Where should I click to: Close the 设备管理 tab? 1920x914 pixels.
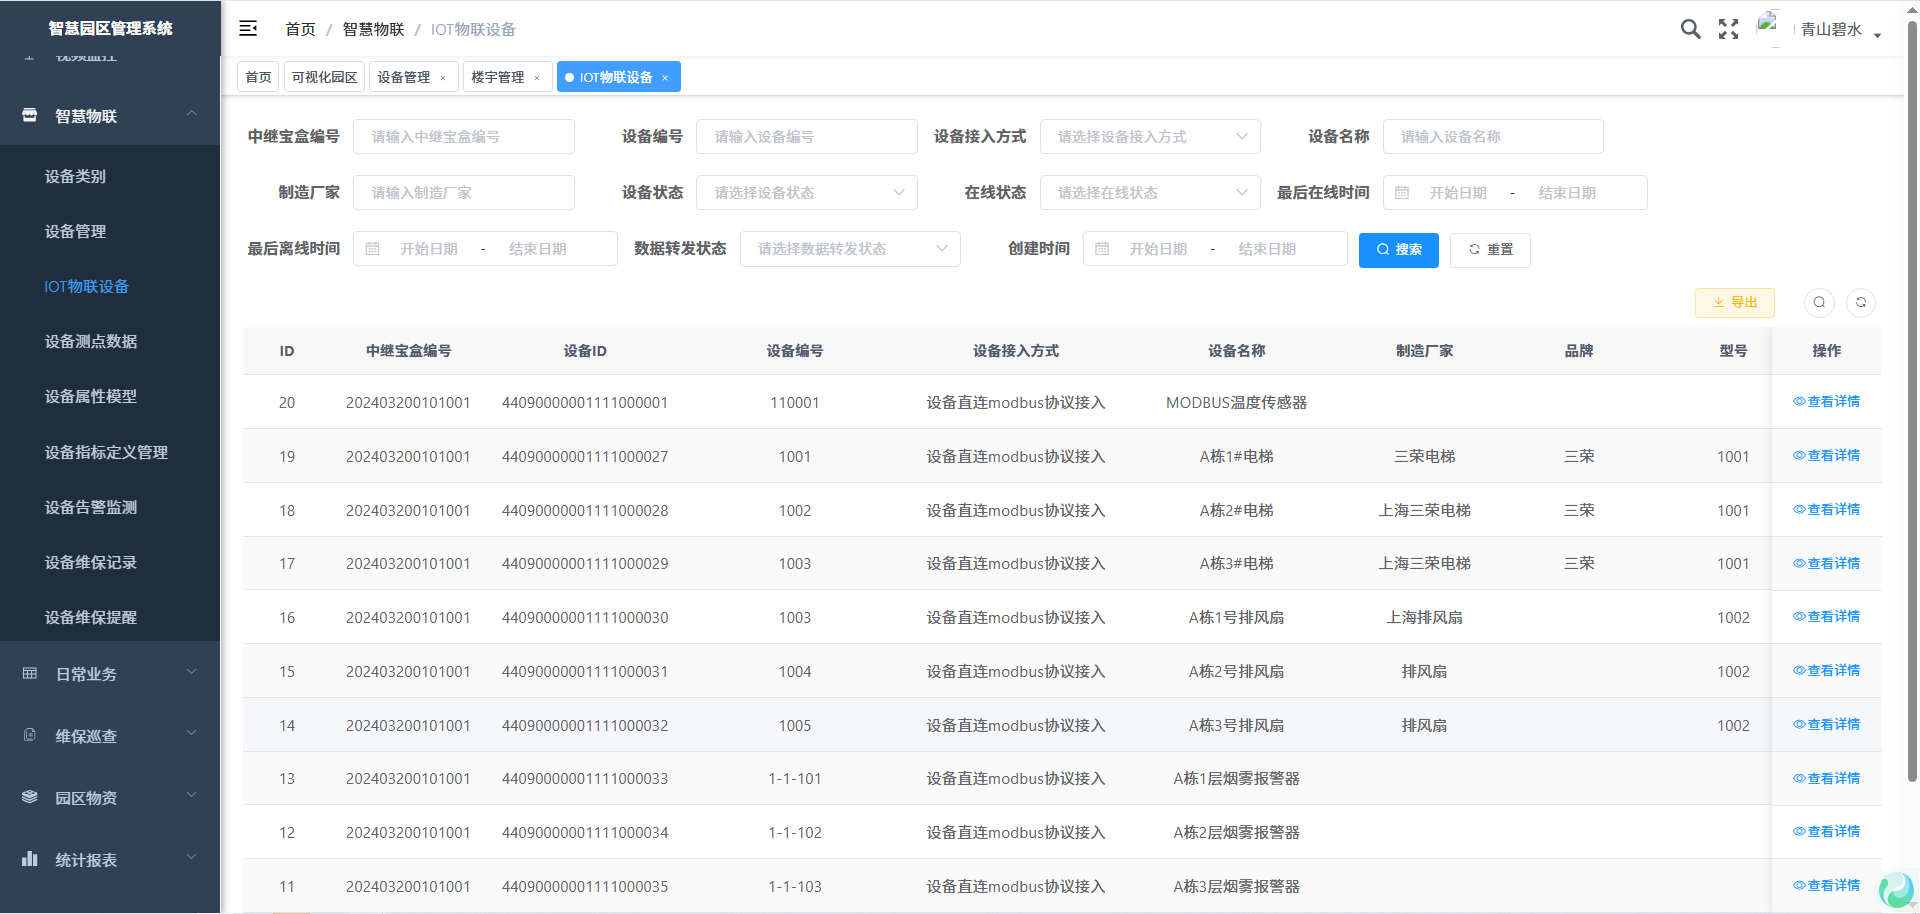tap(443, 78)
